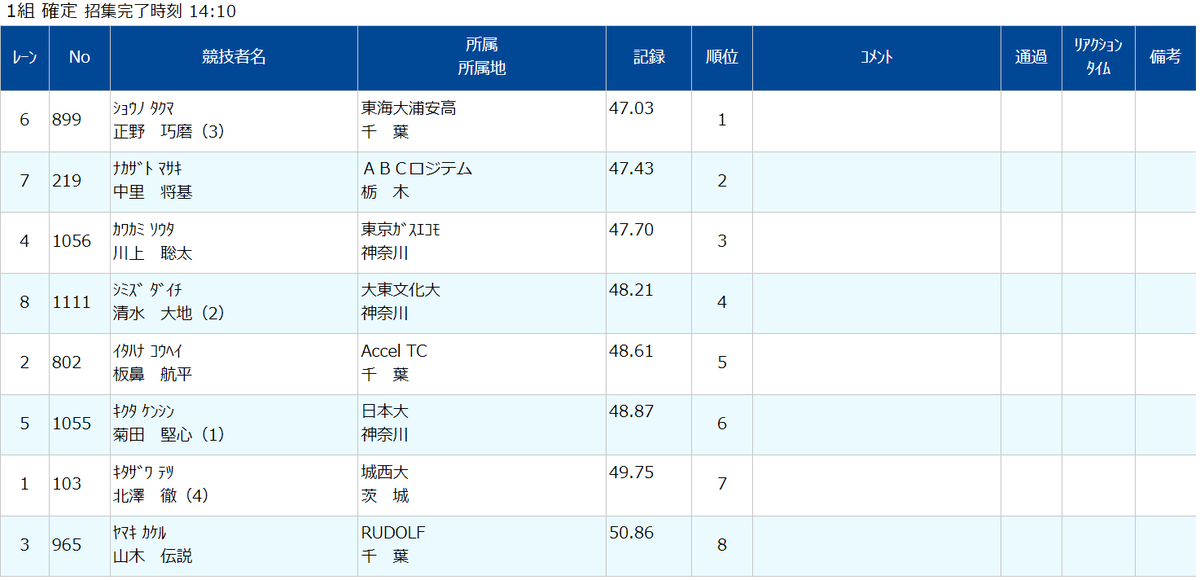Click bib number 219
The height and width of the screenshot is (580, 1200).
pos(66,181)
